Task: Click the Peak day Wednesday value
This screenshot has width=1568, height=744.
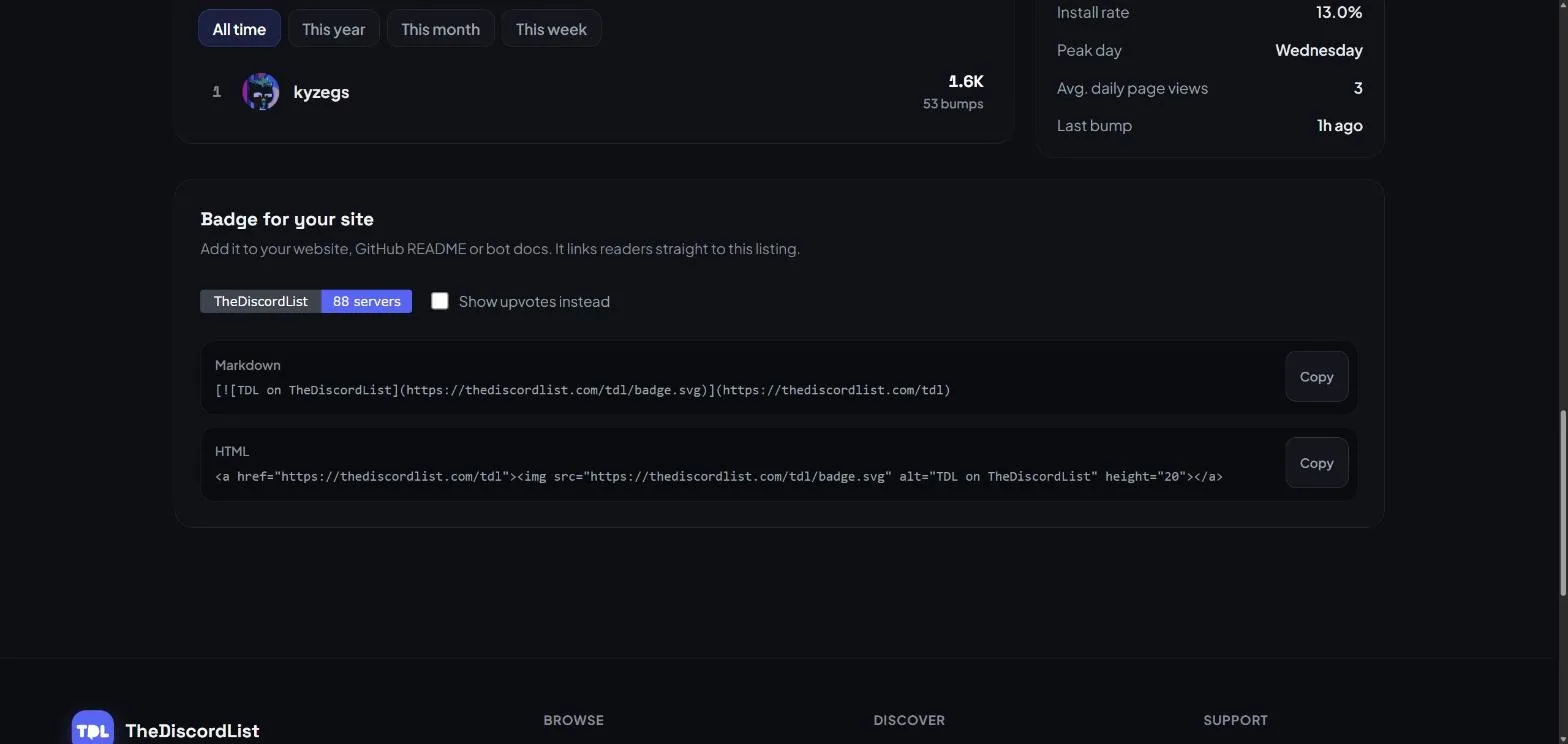Action: click(x=1318, y=50)
